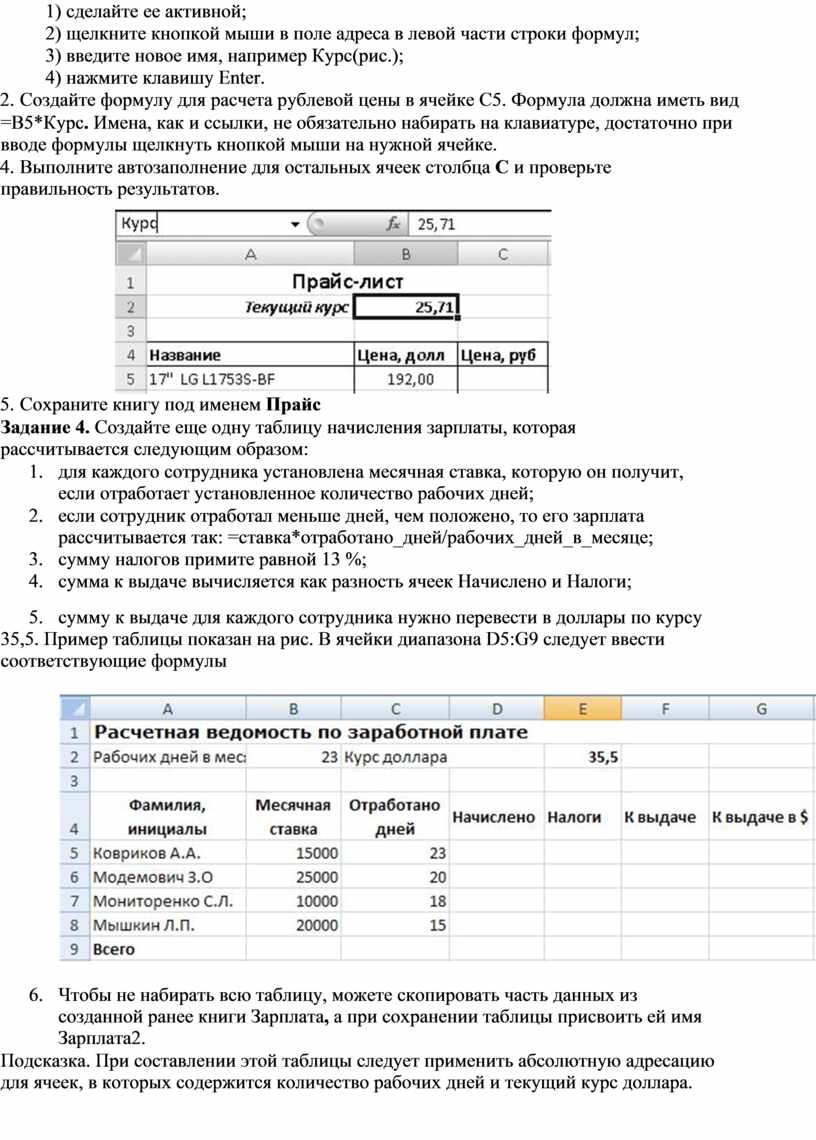Screen dimensions: 816x1140
Task: Click the Цена, долл header cell
Action: tap(406, 355)
